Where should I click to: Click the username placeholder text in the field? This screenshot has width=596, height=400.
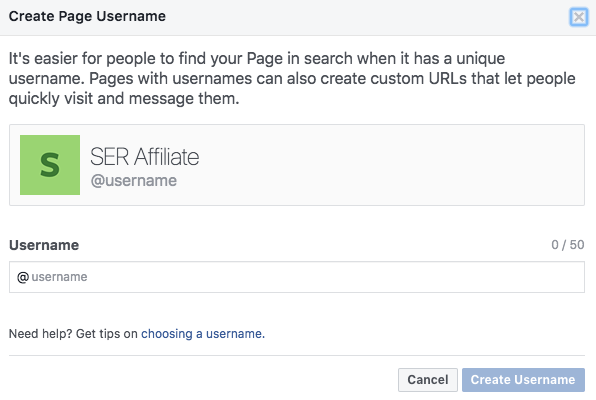[x=59, y=277]
